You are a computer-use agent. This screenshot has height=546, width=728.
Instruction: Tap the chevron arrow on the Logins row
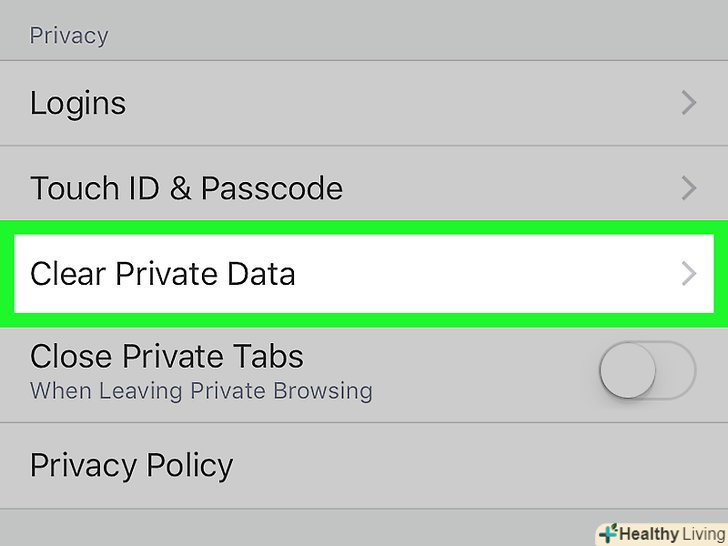pyautogui.click(x=688, y=103)
